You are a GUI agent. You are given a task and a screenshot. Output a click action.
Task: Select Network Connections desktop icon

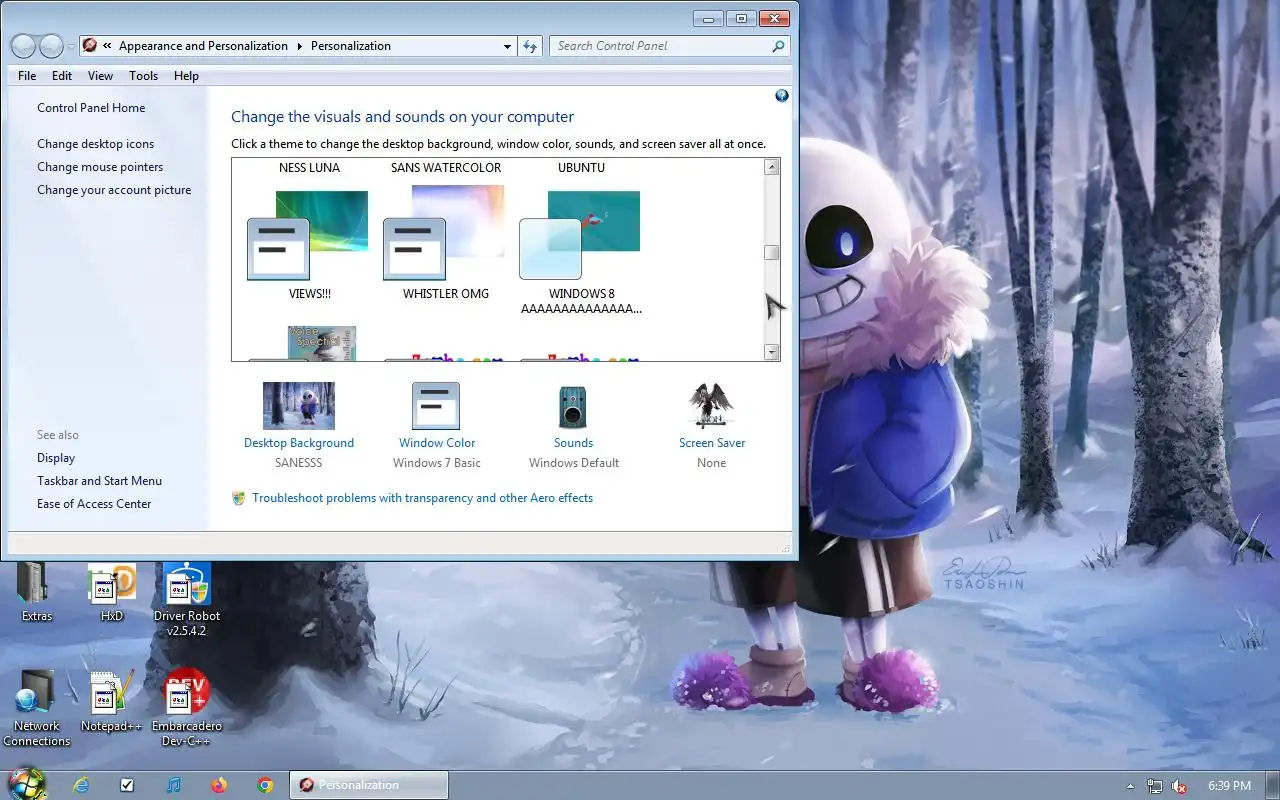pyautogui.click(x=37, y=707)
